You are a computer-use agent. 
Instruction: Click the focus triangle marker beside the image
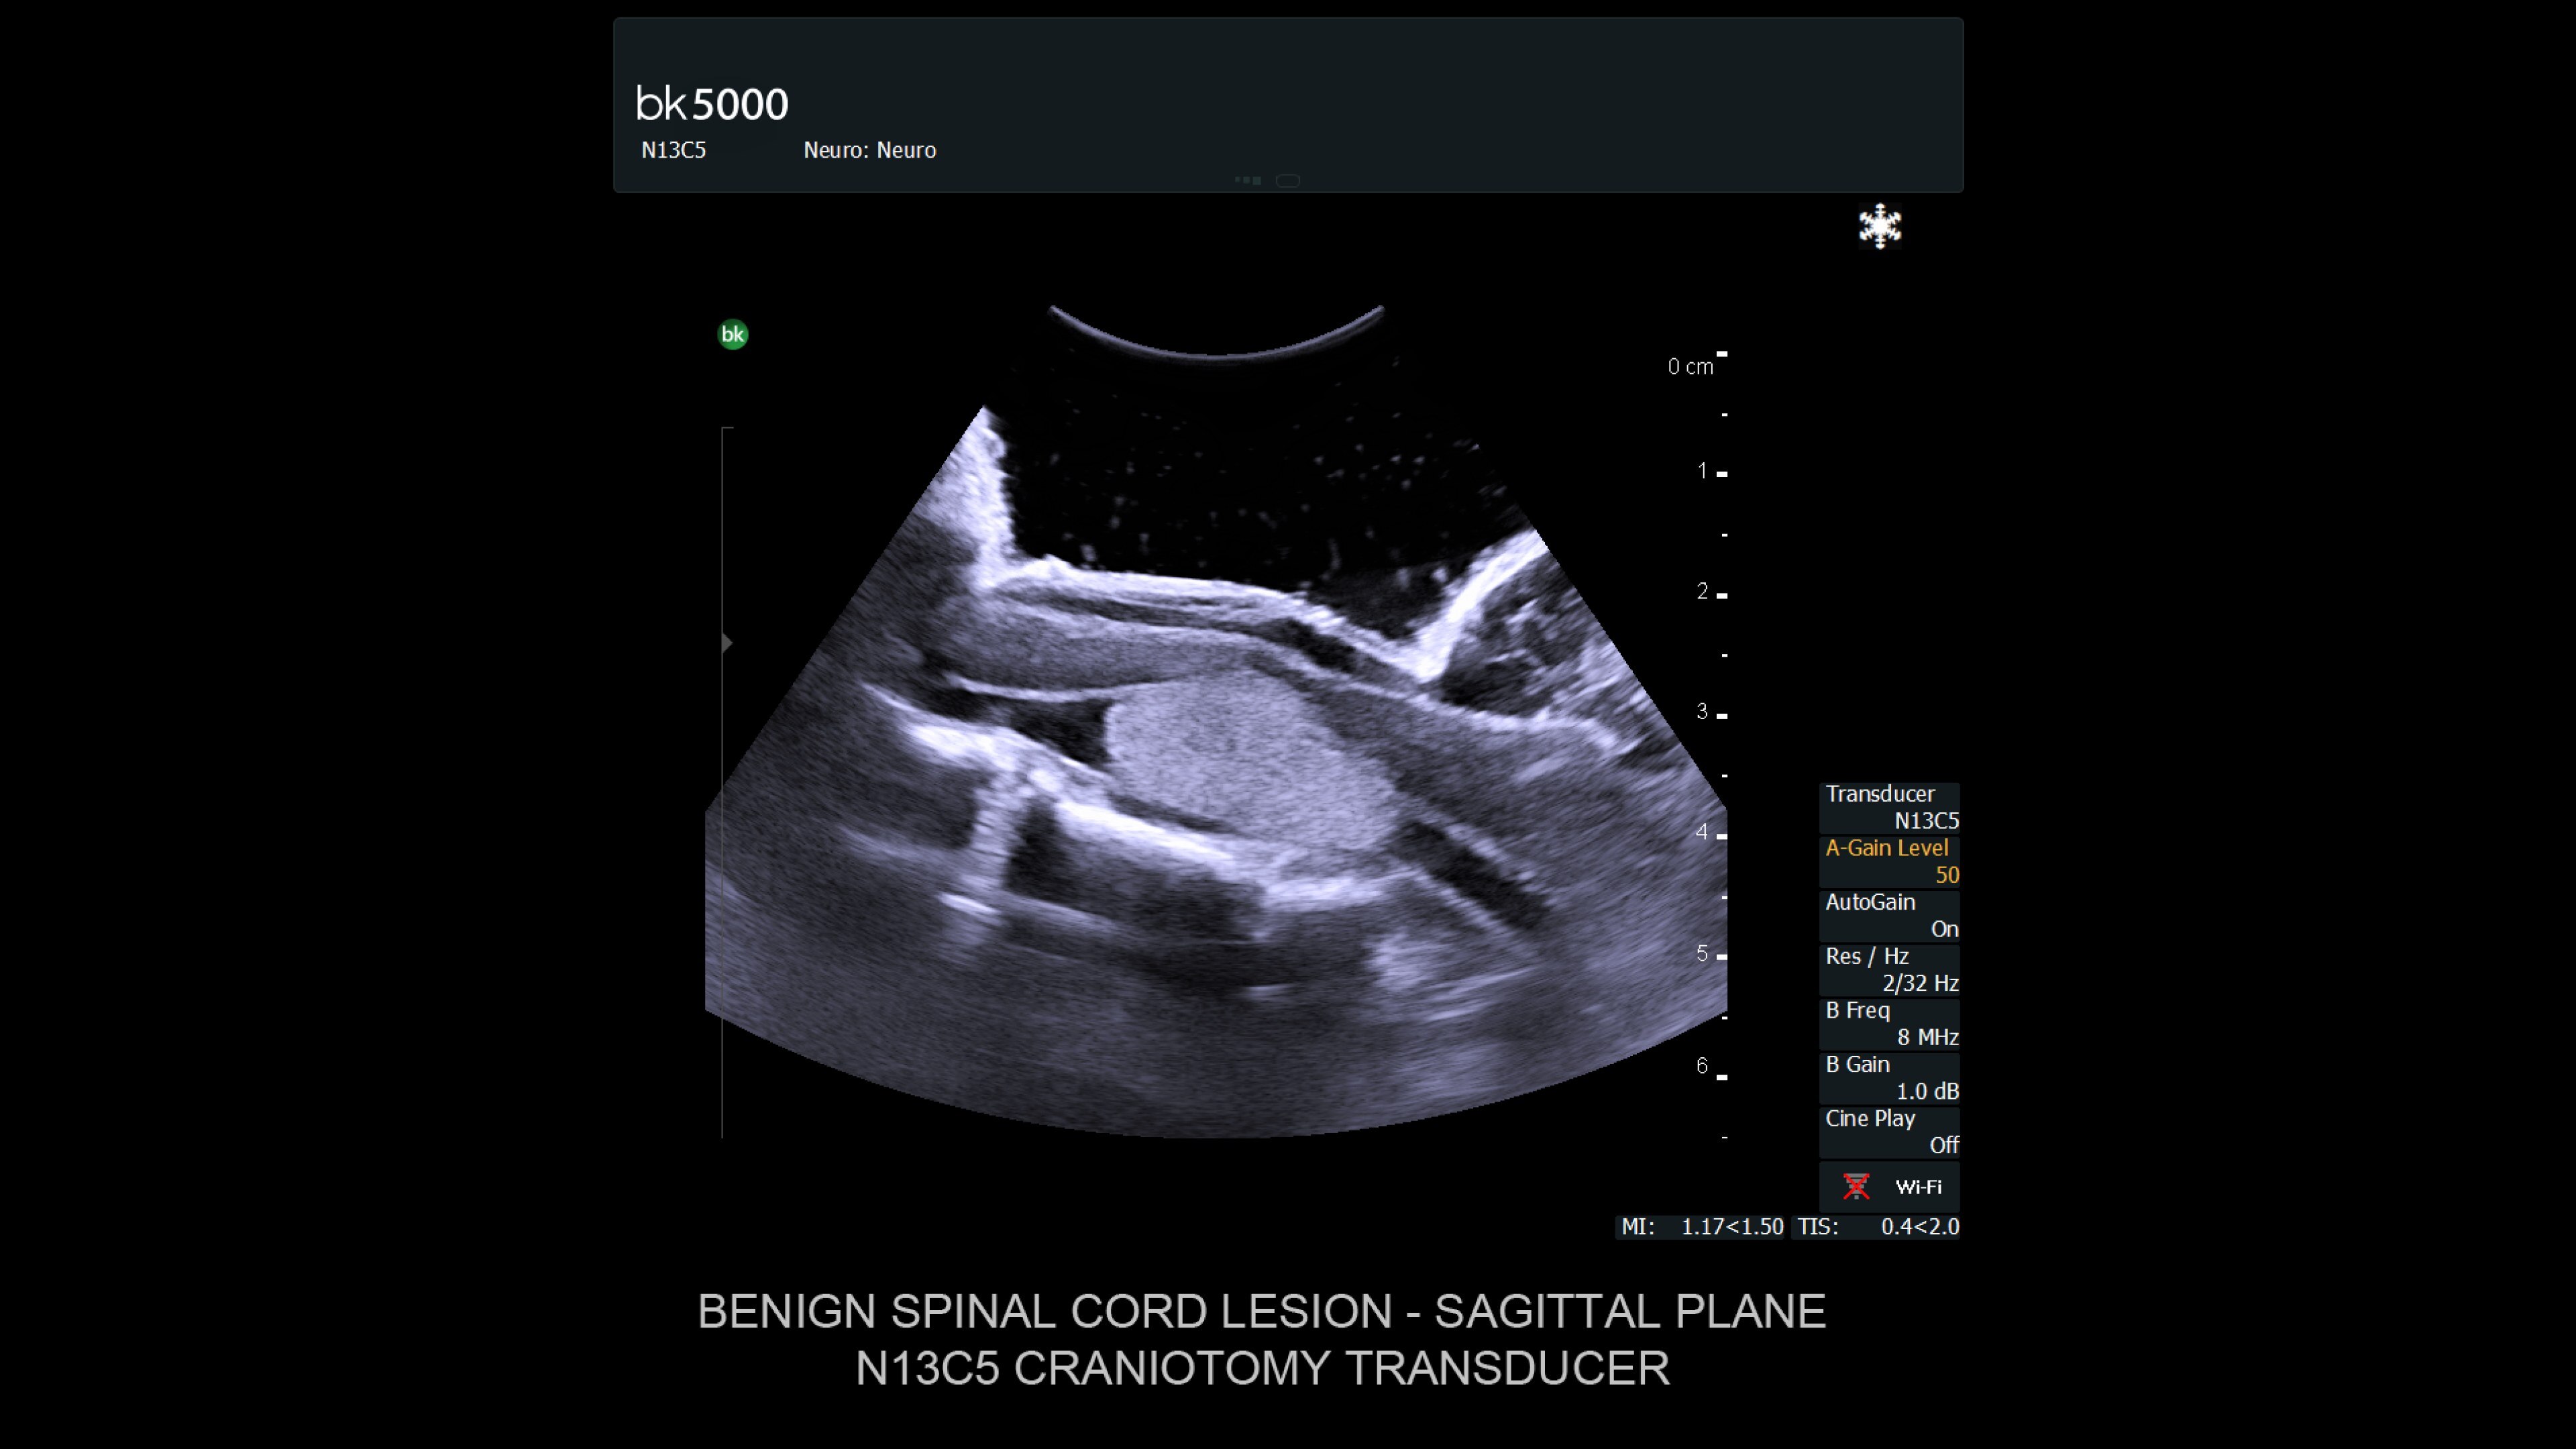pyautogui.click(x=727, y=643)
